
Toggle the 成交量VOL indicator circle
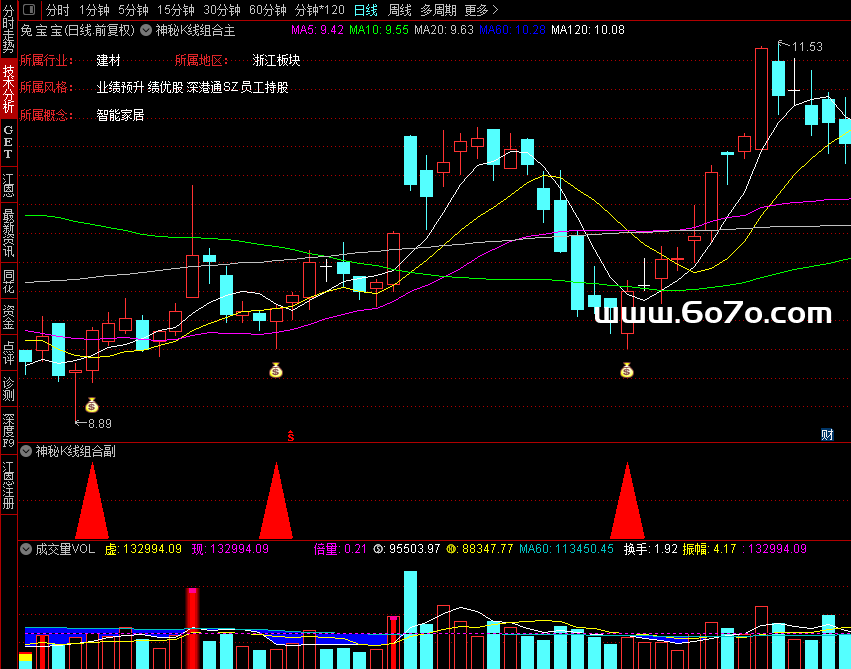tap(26, 549)
